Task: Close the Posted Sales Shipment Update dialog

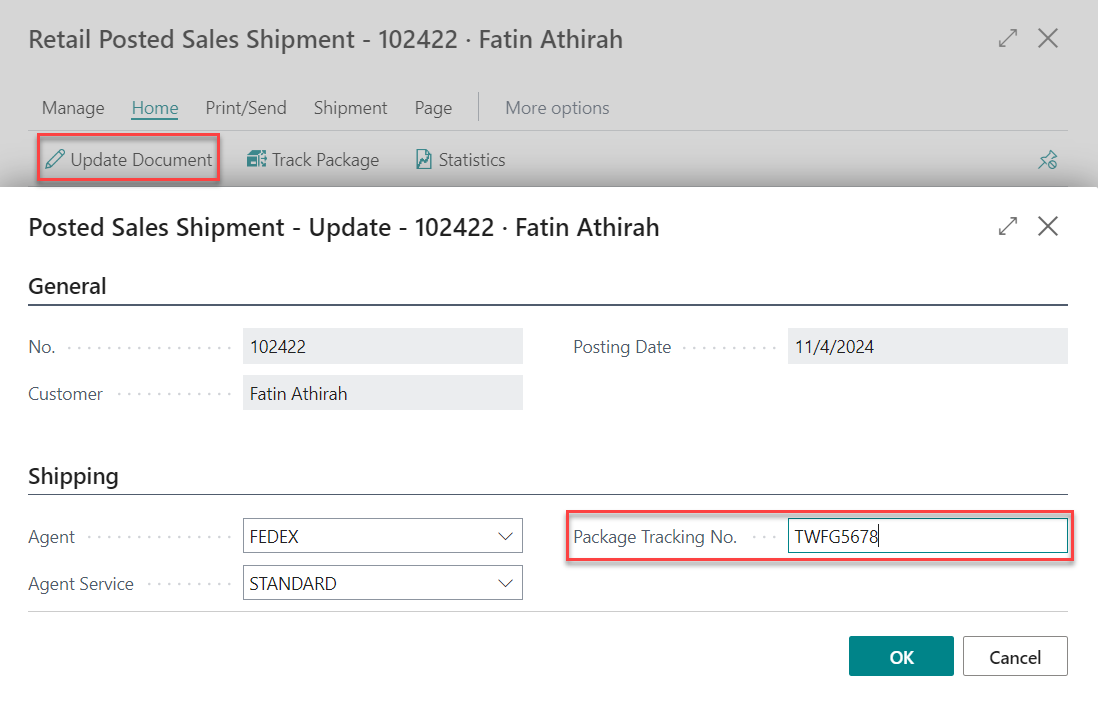Action: (1047, 227)
